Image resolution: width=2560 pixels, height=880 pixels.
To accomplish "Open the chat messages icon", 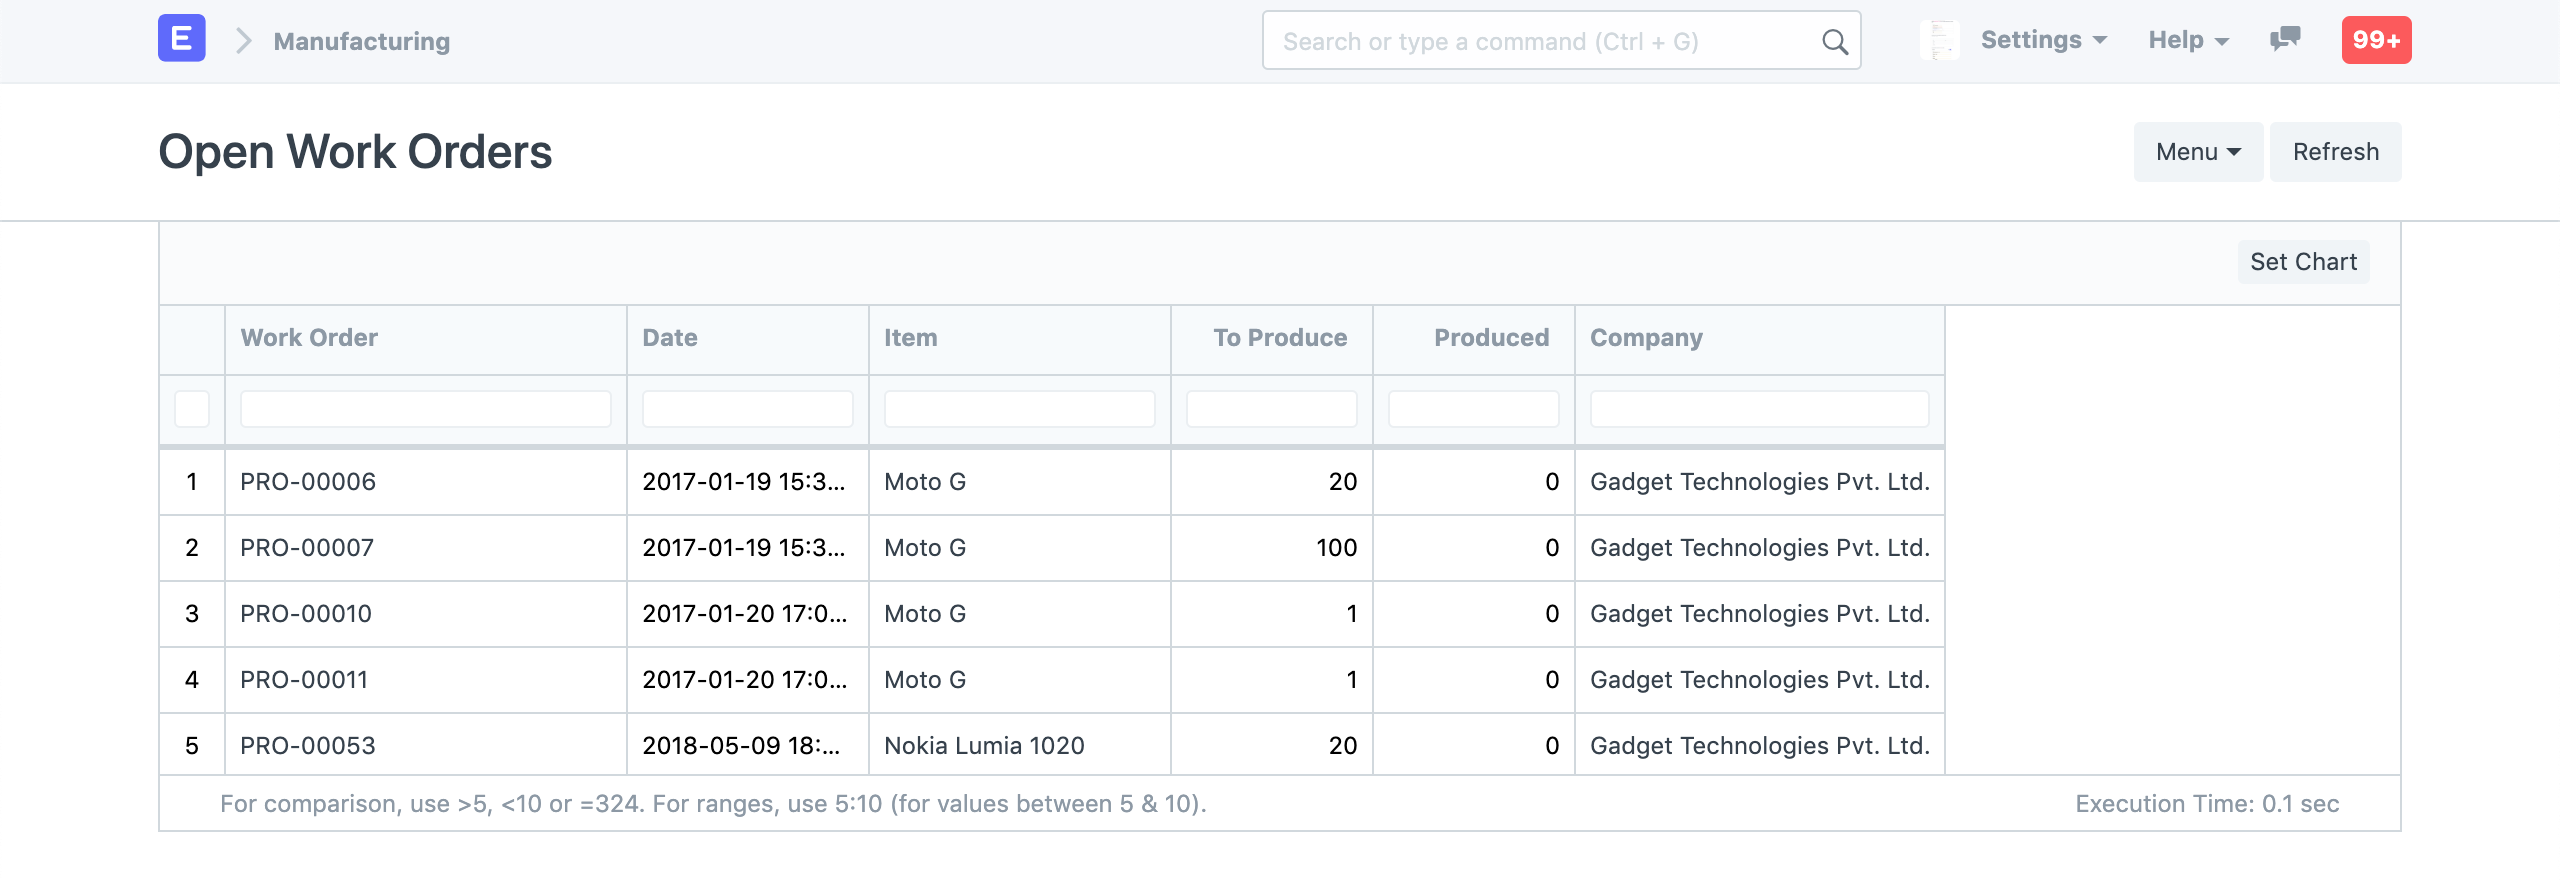I will coord(2285,40).
